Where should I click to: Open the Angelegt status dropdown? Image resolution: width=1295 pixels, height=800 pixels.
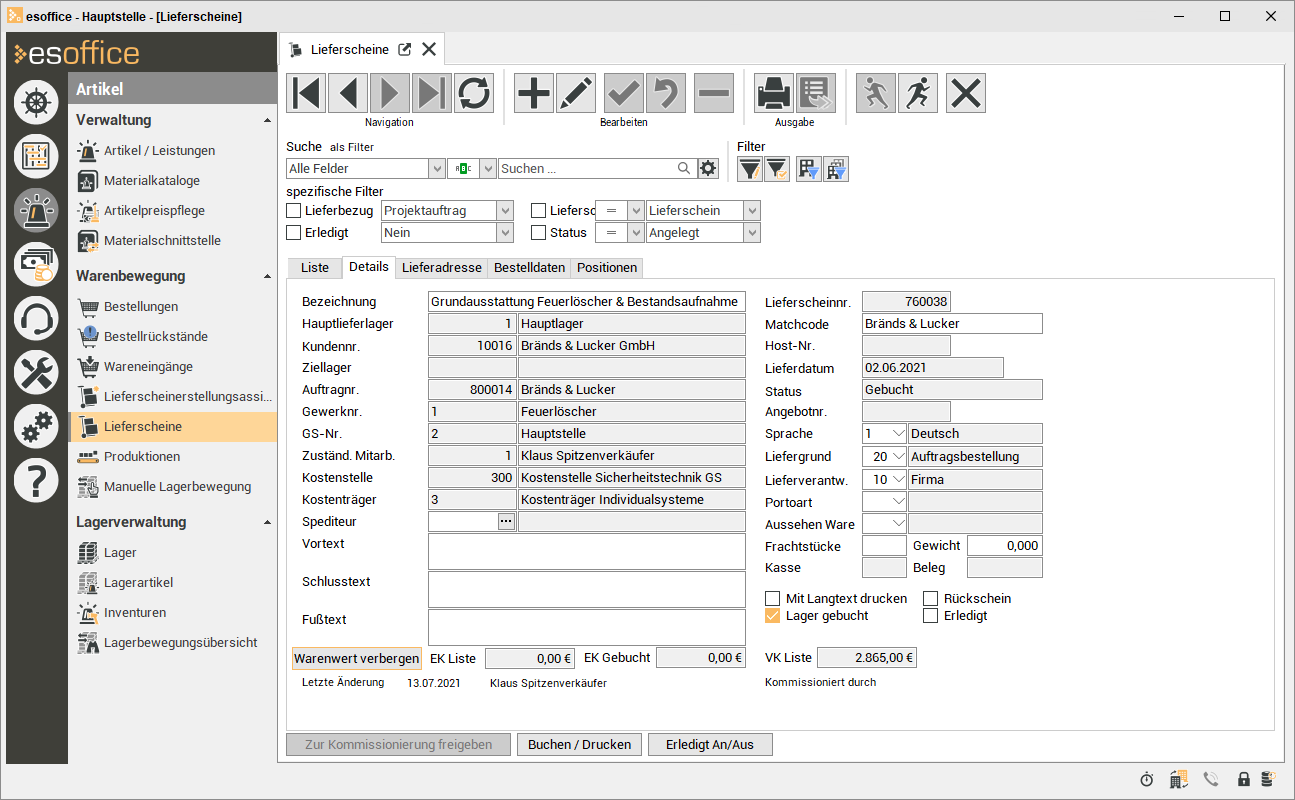point(752,233)
